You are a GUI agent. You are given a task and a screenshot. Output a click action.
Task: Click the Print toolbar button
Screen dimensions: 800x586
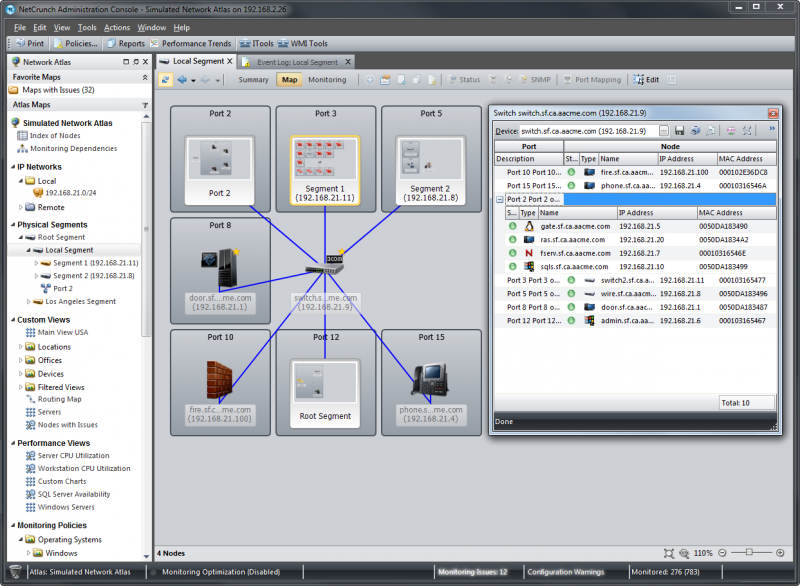click(30, 43)
